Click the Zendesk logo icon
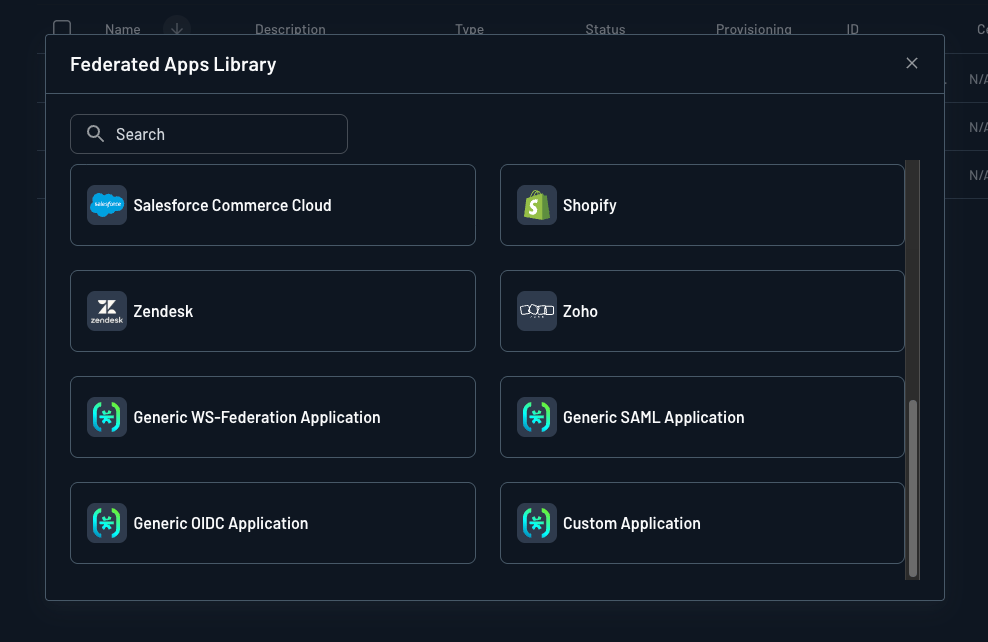This screenshot has width=988, height=642. pos(107,311)
